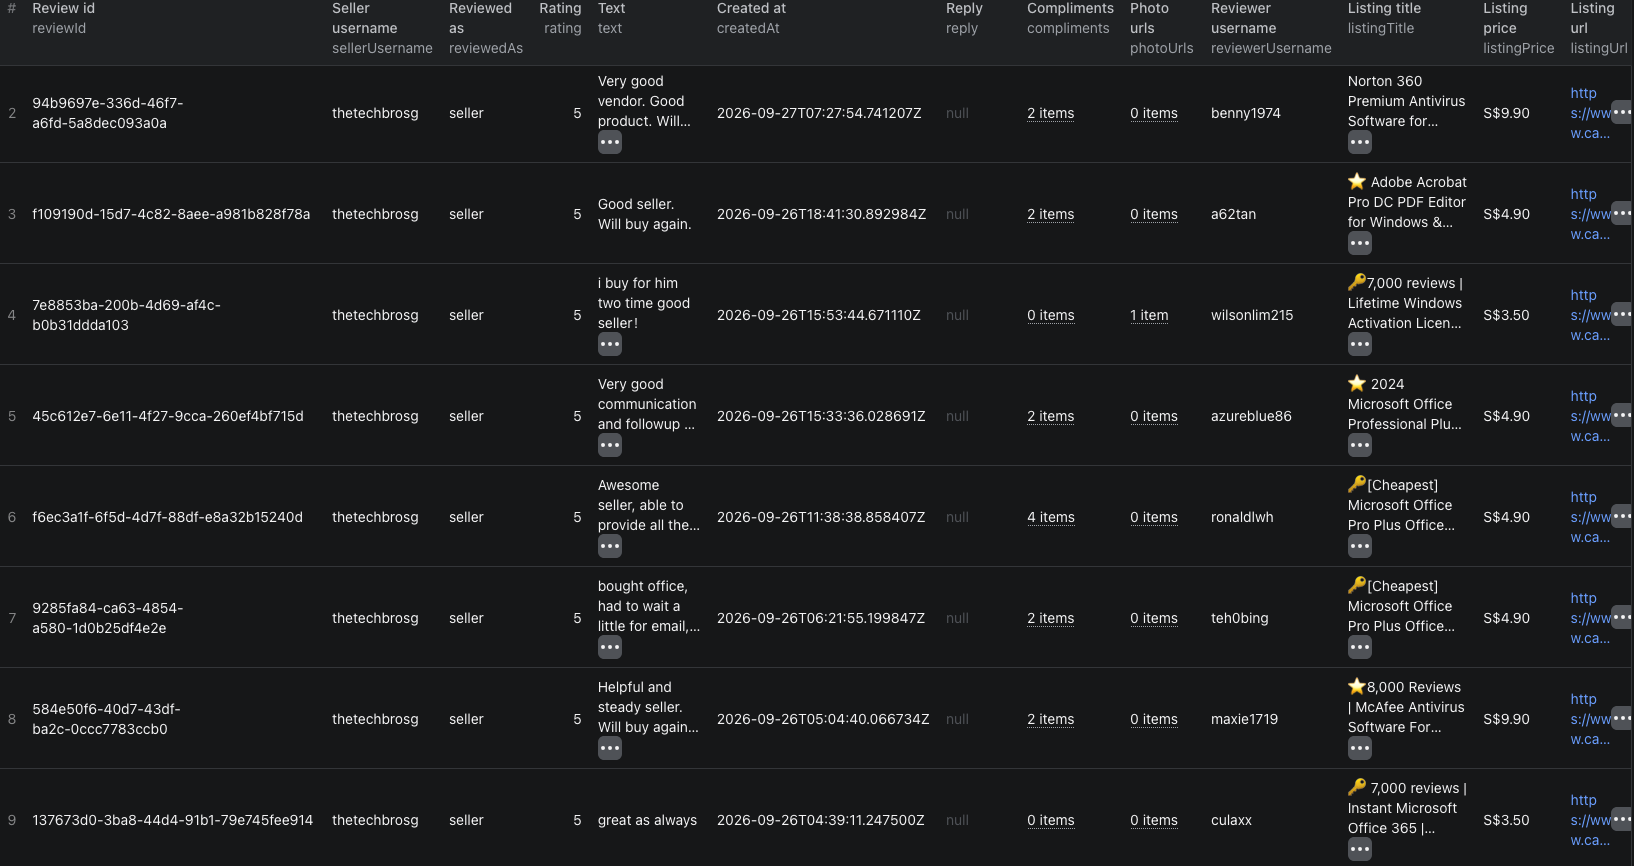Select 'Good seller. Will buy again.' text
The height and width of the screenshot is (866, 1634).
coord(645,214)
